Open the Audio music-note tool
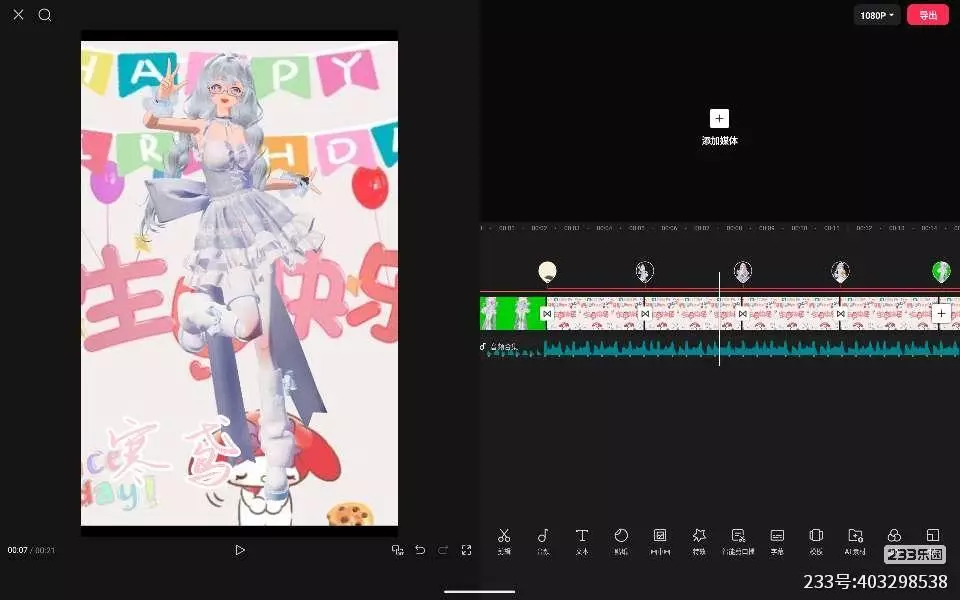 pyautogui.click(x=543, y=537)
